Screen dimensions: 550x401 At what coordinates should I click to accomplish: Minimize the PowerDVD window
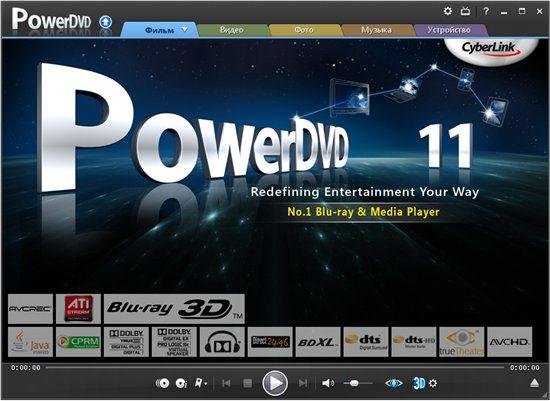[504, 12]
